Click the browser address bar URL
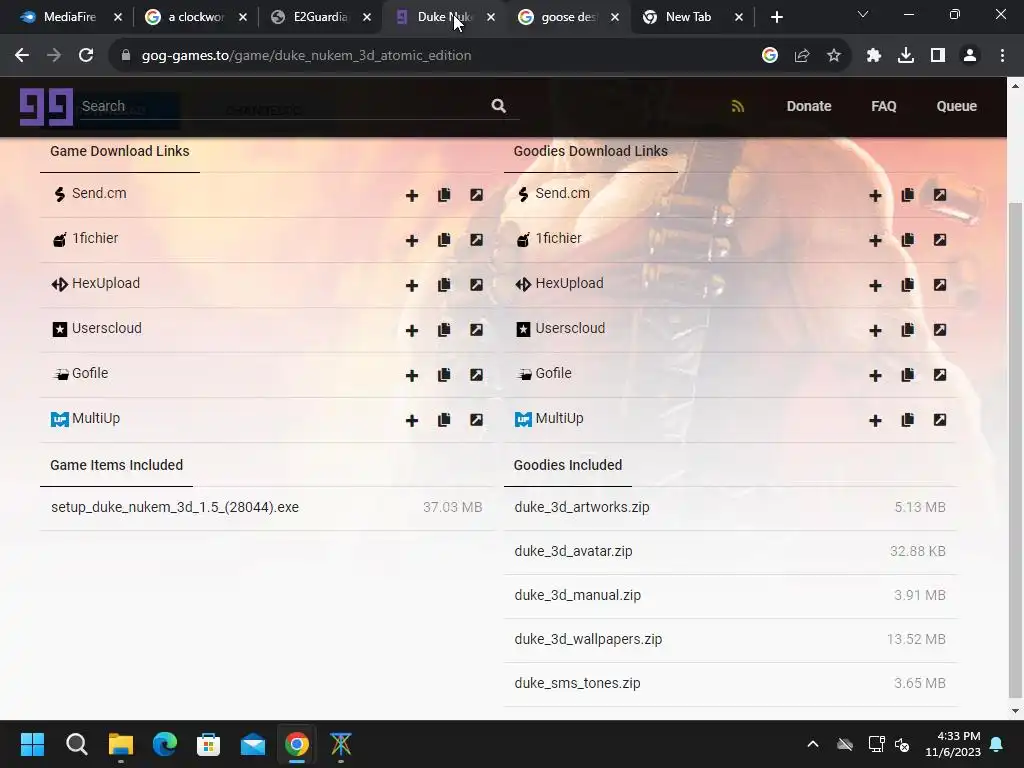The image size is (1024, 768). tap(306, 56)
